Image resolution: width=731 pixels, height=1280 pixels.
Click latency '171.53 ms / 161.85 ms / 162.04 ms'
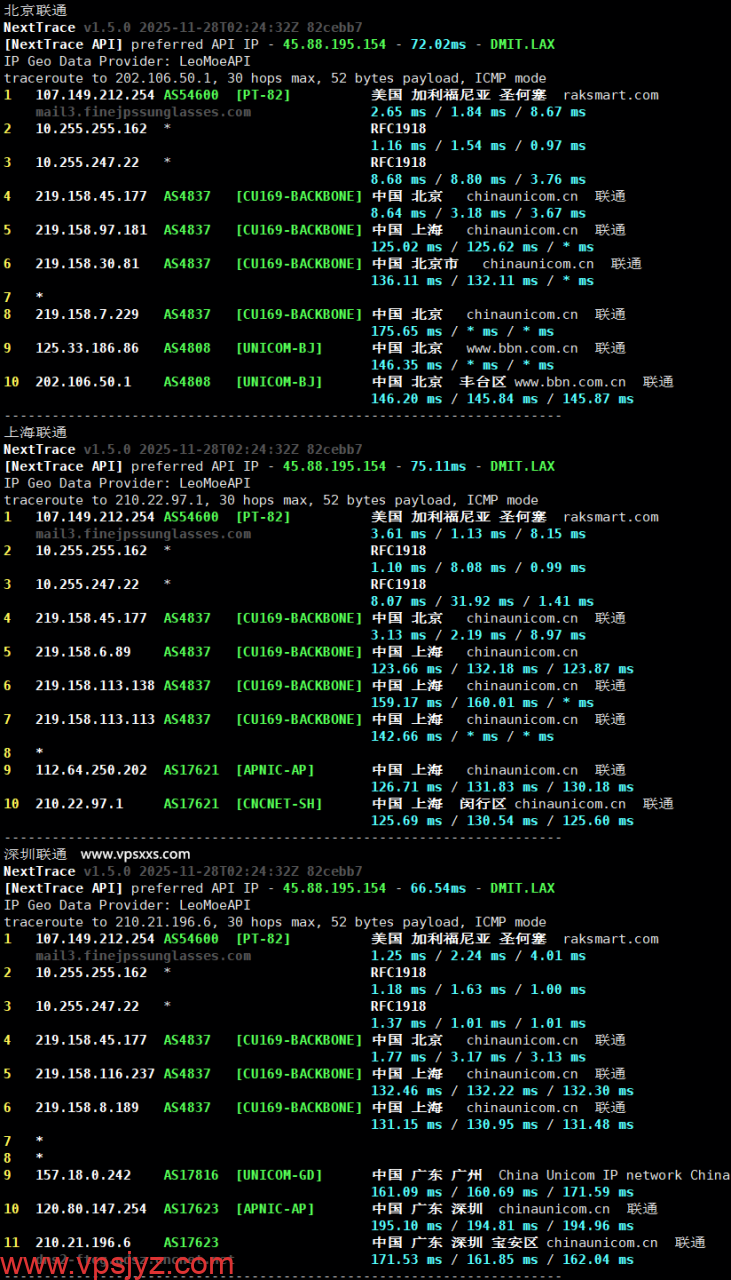pos(502,1260)
